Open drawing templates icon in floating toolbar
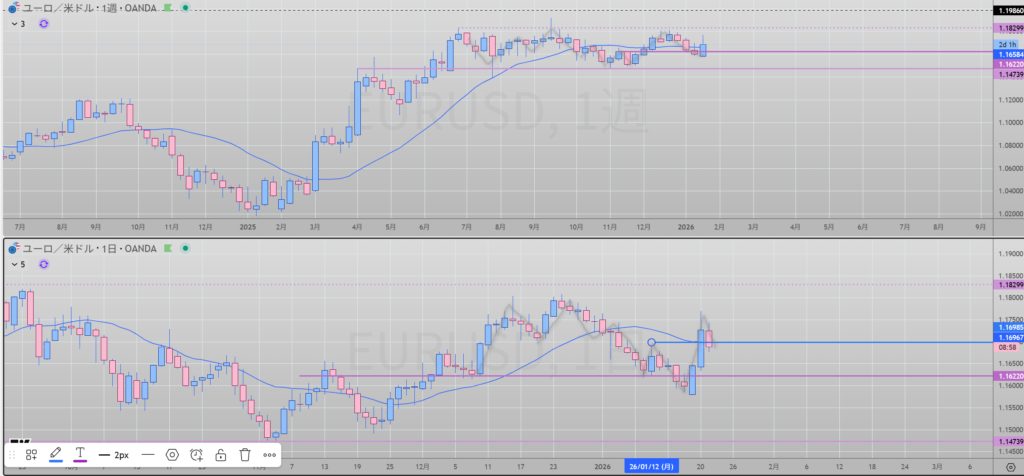Screen dimensions: 1024x476 pos(32,454)
